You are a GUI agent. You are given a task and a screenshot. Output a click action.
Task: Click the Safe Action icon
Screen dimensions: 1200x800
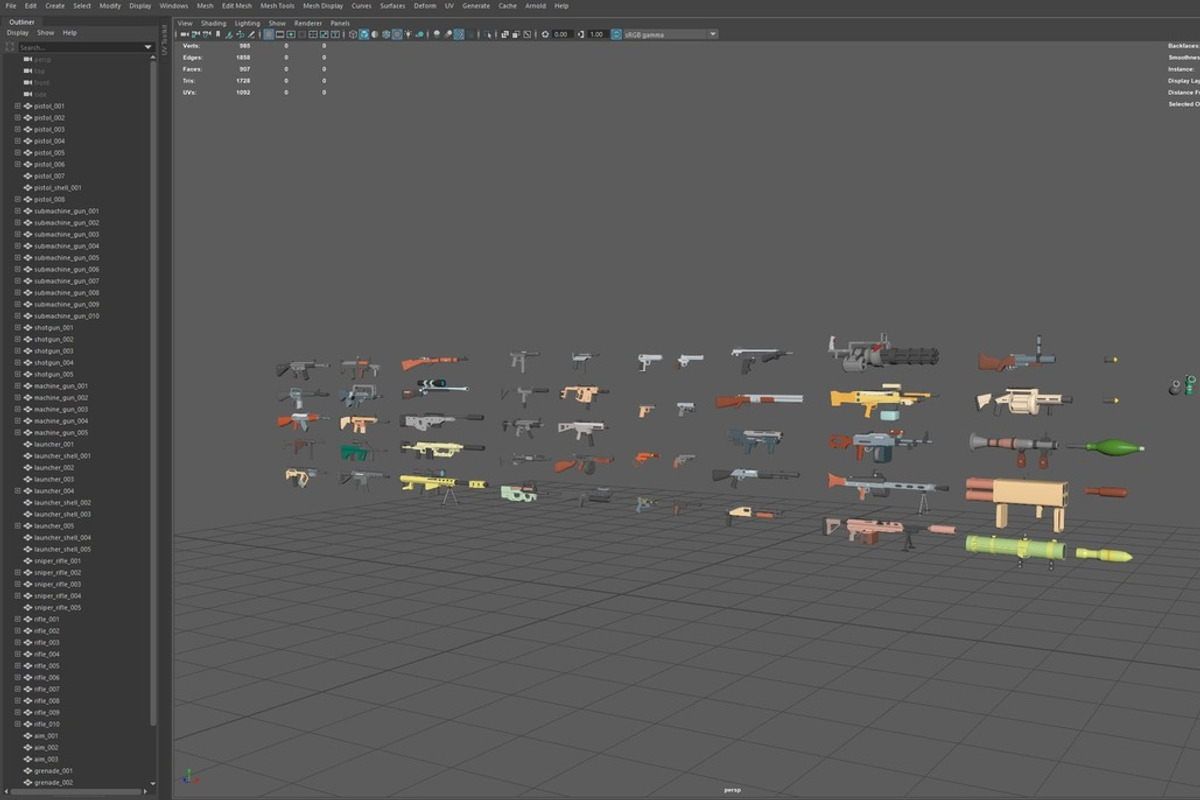point(324,34)
